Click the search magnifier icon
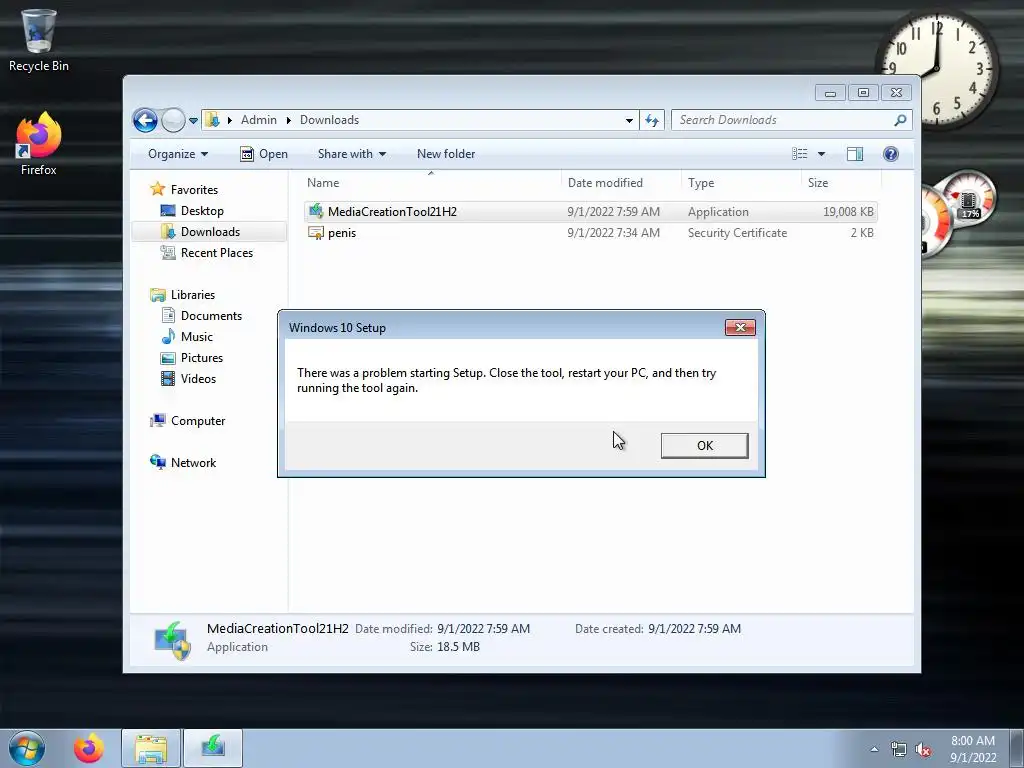 [x=901, y=120]
